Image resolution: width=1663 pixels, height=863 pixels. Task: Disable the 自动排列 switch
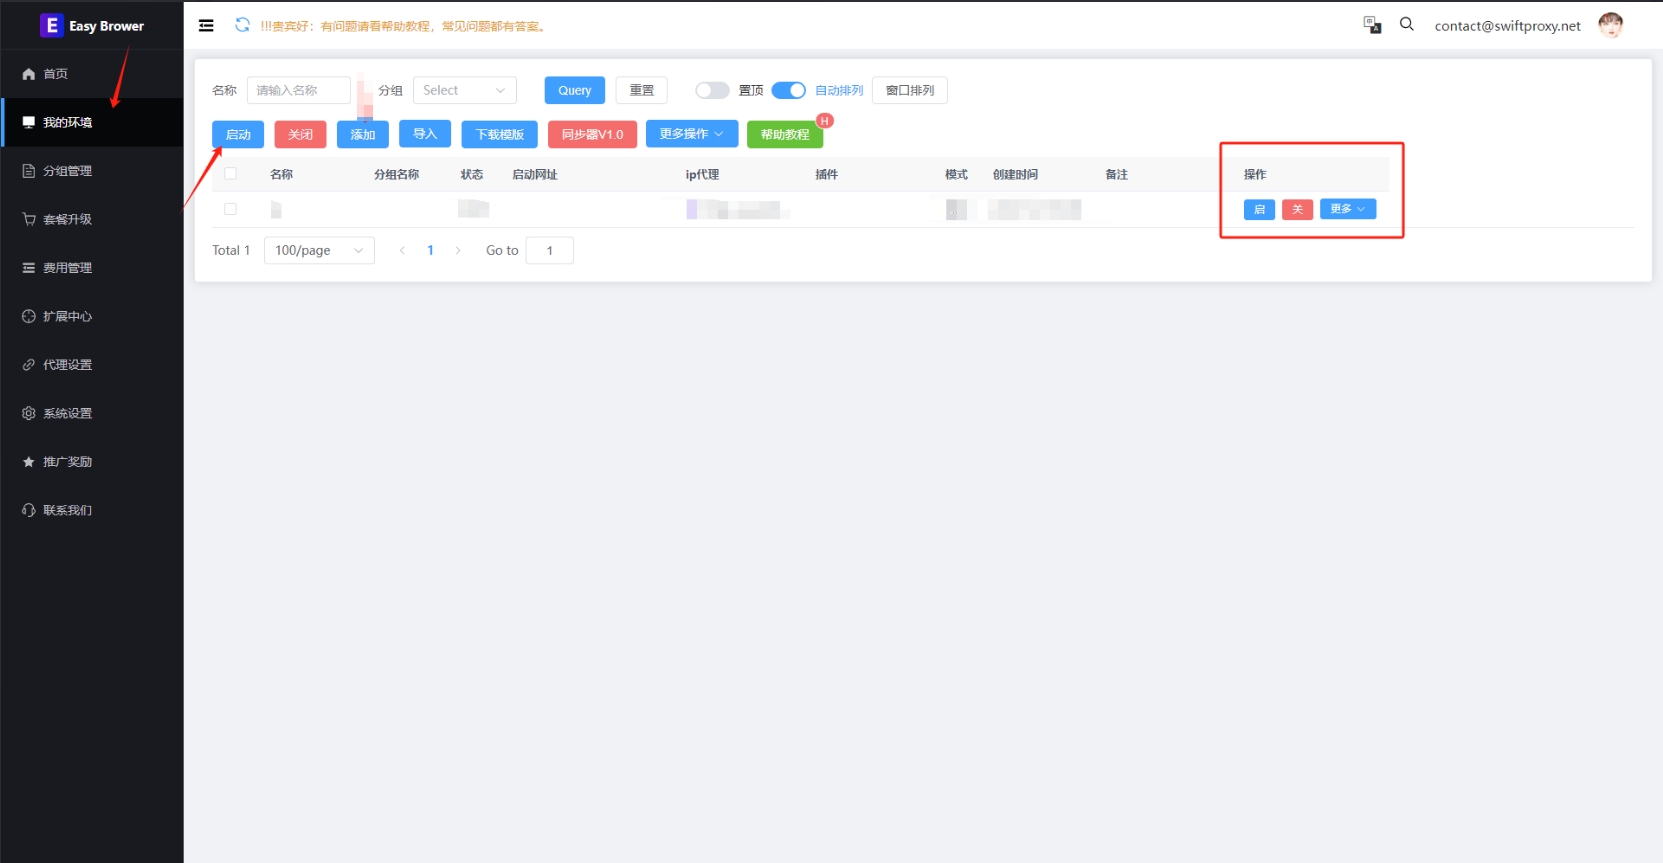[x=788, y=90]
